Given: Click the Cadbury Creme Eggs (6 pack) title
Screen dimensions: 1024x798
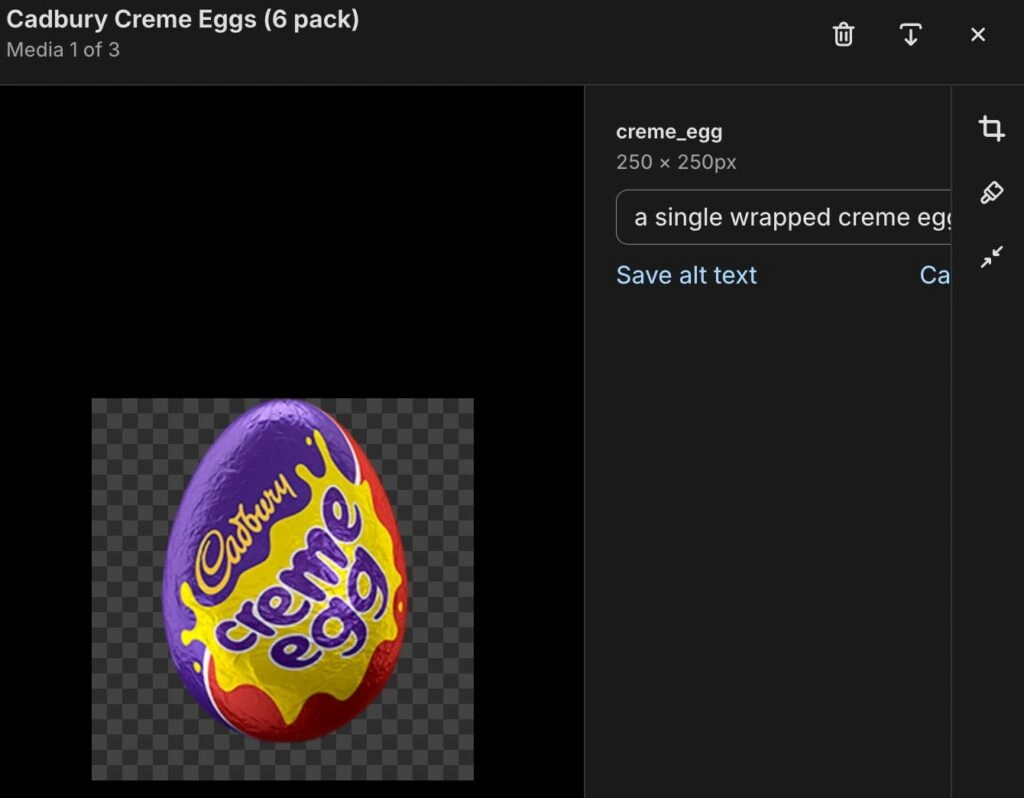Looking at the screenshot, I should [x=183, y=19].
